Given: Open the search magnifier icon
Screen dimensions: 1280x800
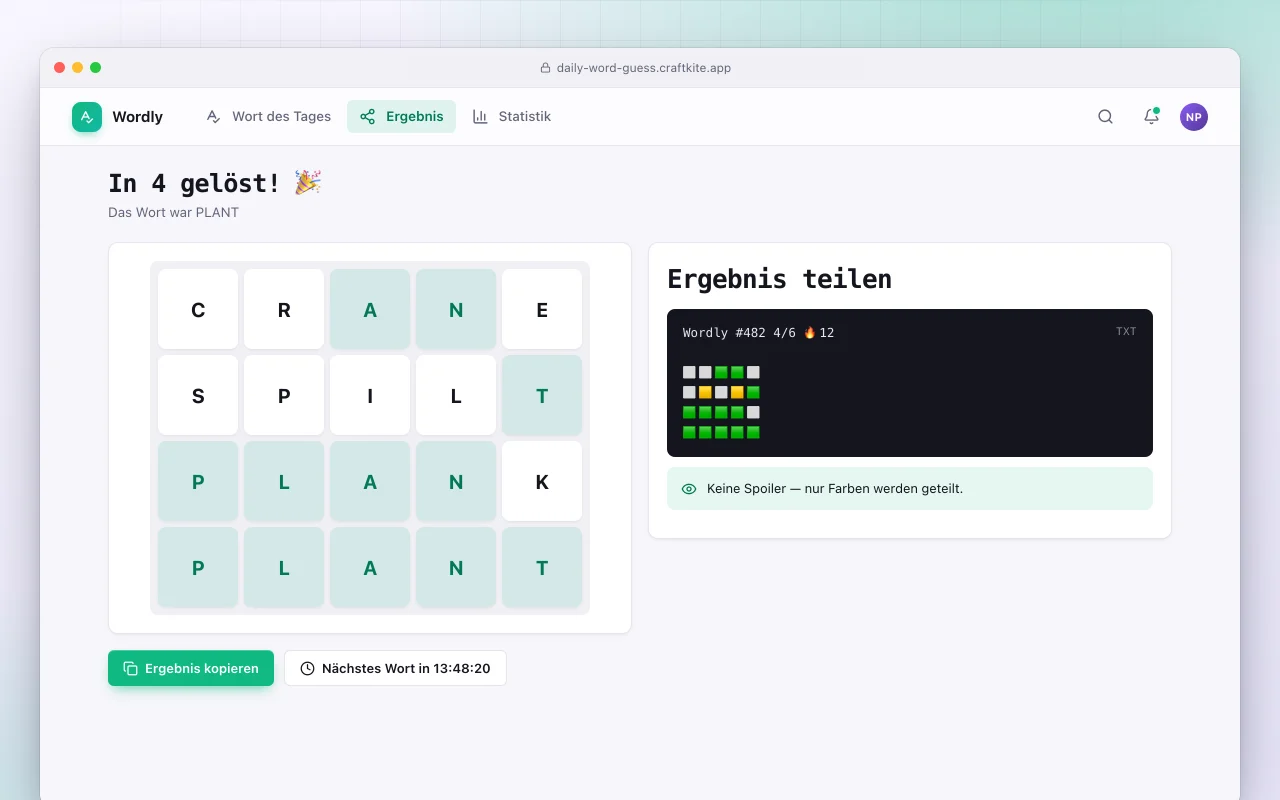Looking at the screenshot, I should [1105, 117].
